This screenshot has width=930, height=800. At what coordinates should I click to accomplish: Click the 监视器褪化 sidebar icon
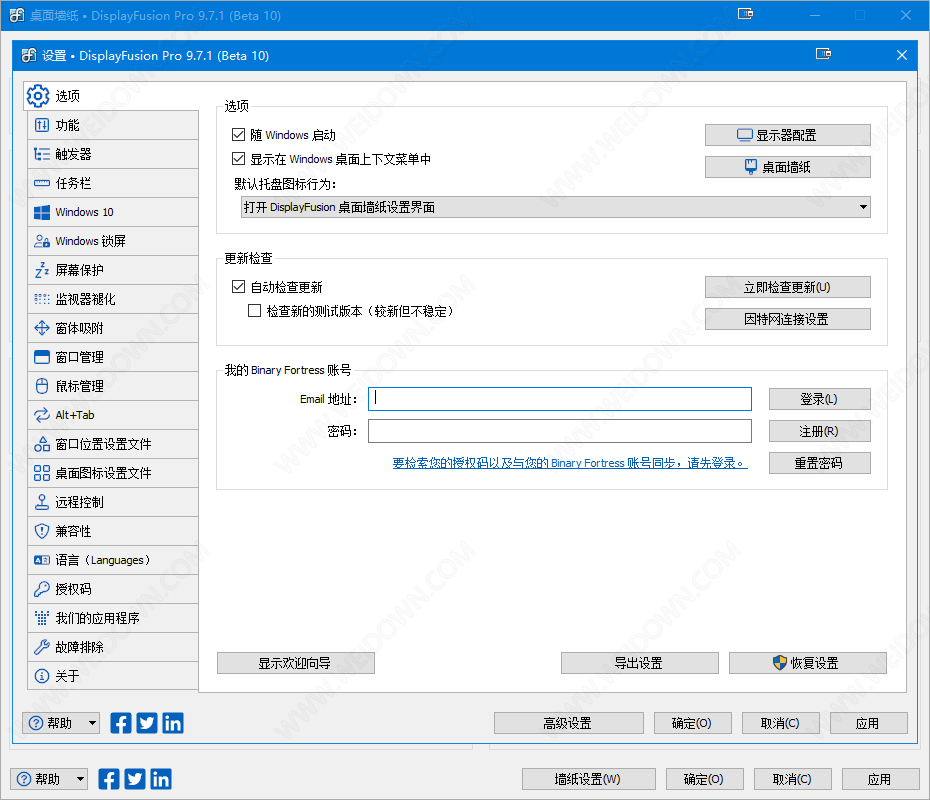(42, 299)
